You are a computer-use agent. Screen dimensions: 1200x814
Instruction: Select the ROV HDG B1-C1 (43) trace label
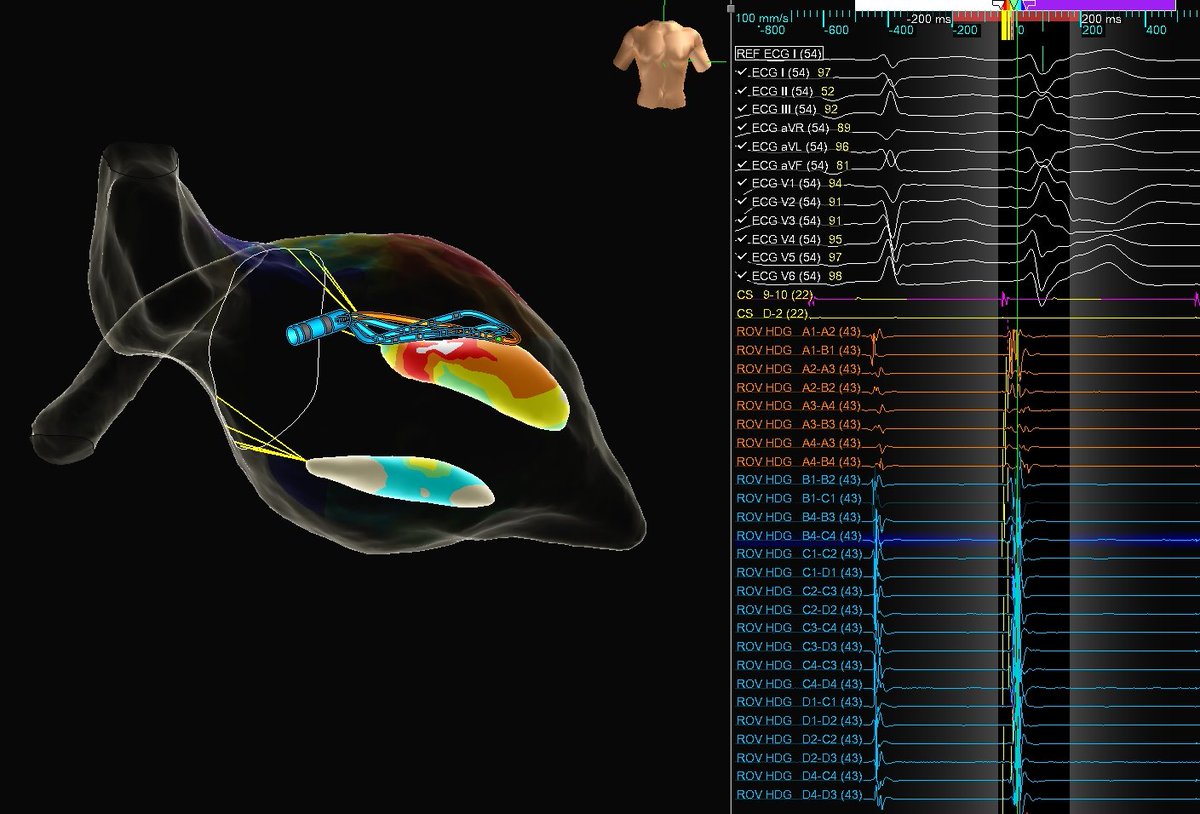tap(798, 498)
